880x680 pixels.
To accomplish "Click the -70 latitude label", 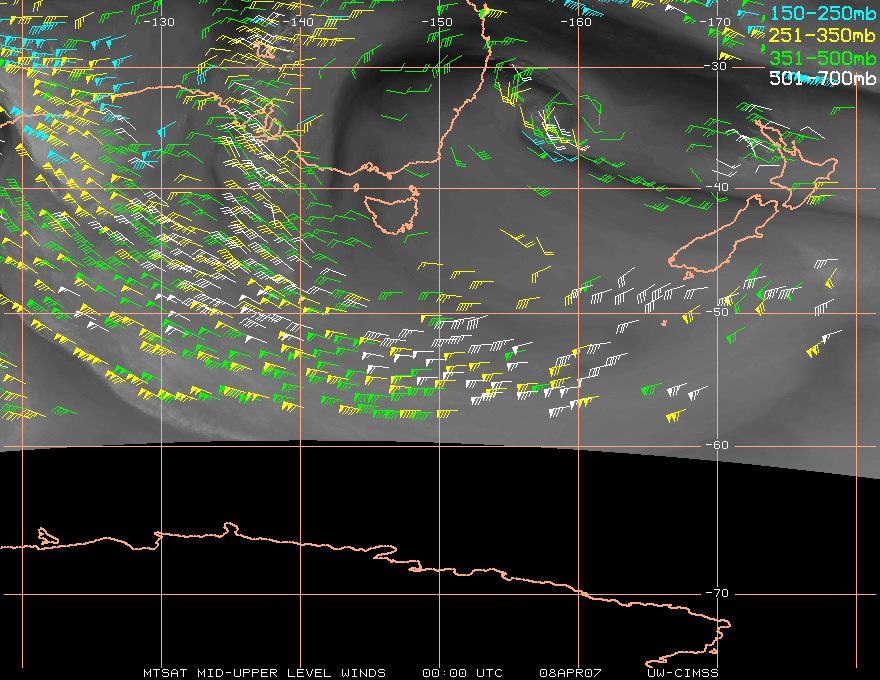I will (x=717, y=593).
